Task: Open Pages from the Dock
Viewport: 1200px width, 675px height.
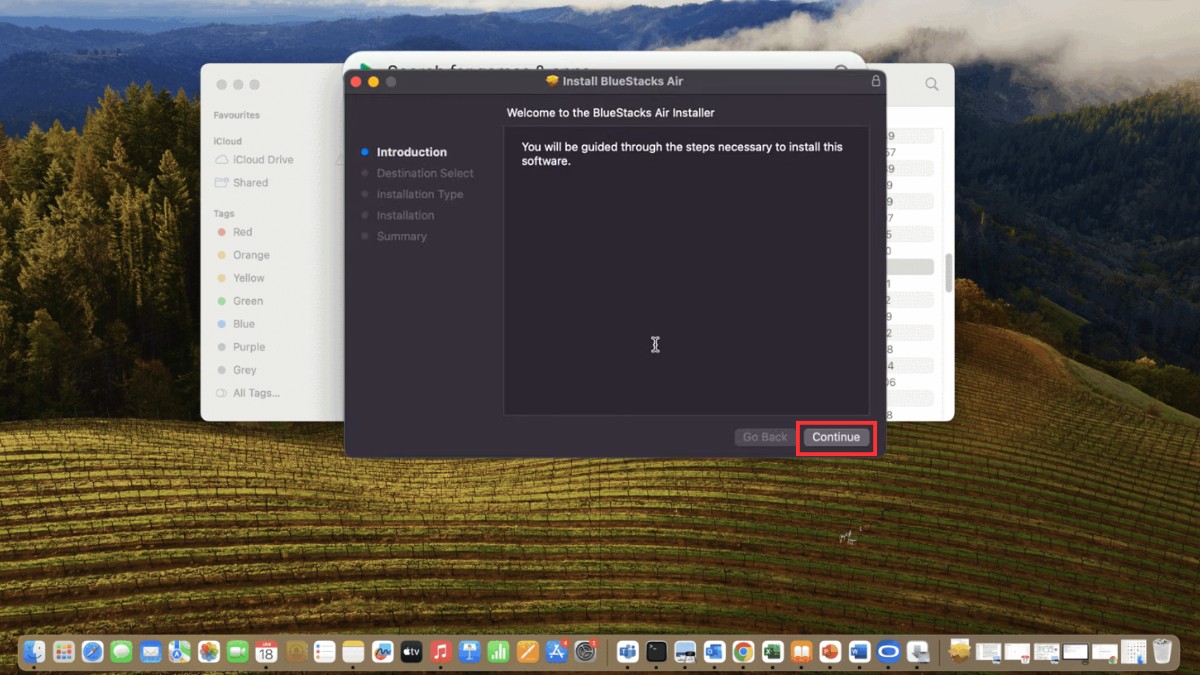Action: point(527,652)
